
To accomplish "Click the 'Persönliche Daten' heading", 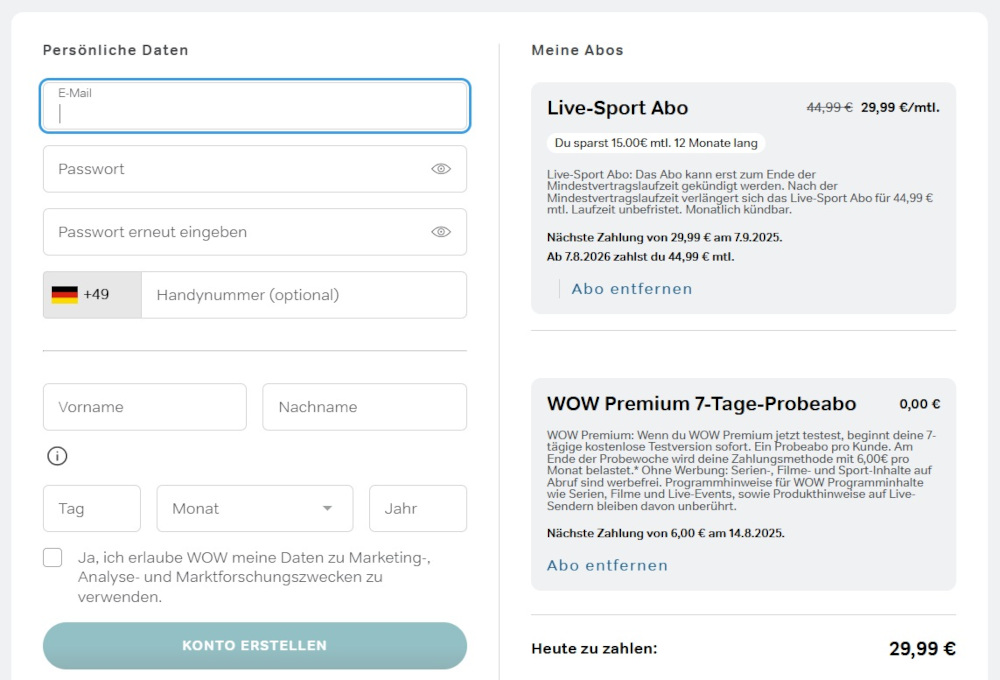I will tap(115, 50).
